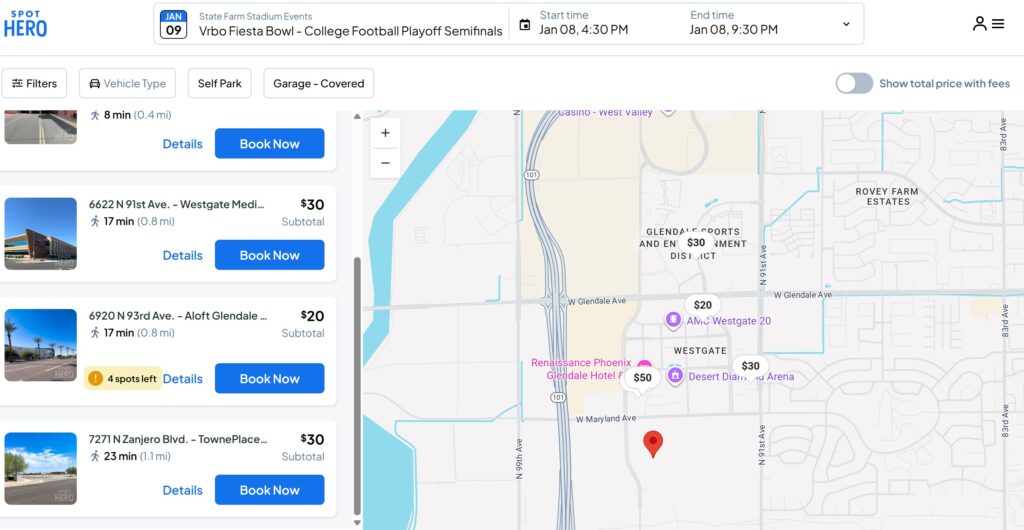Open the Filters panel
The width and height of the screenshot is (1024, 530).
tap(34, 84)
